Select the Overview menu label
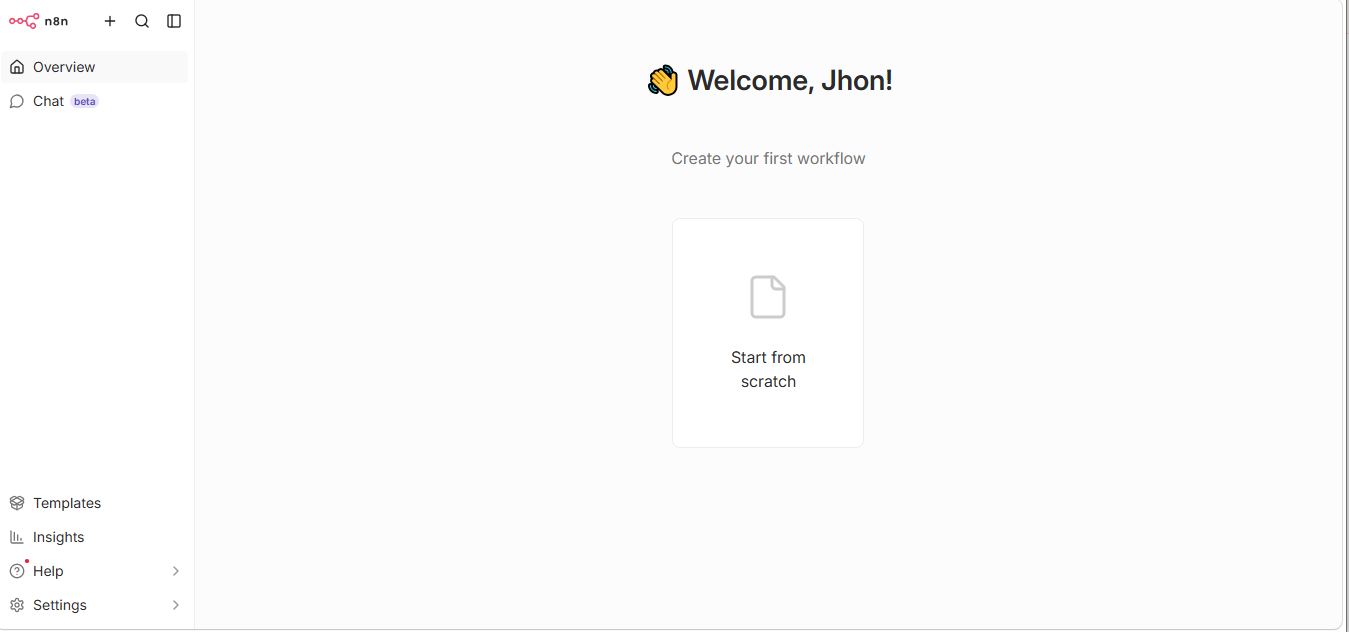This screenshot has width=1349, height=632. coord(64,67)
